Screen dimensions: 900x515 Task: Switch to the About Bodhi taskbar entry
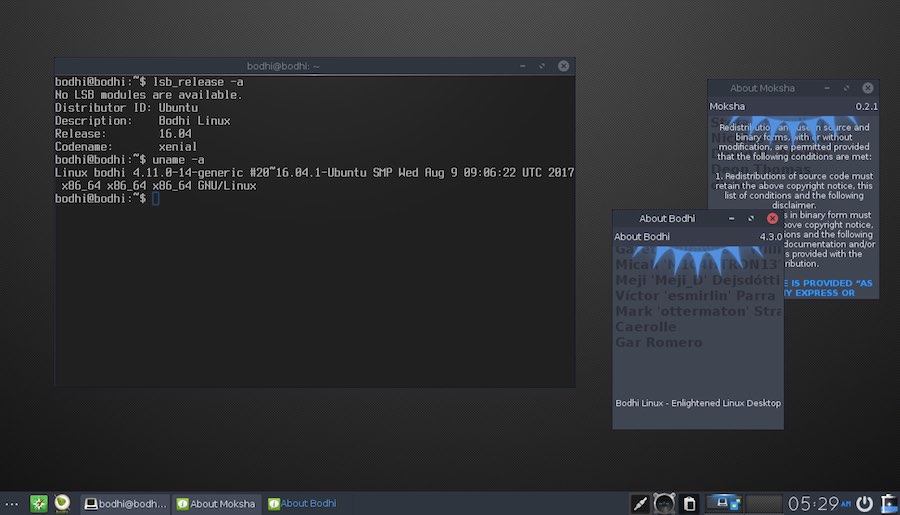(x=302, y=504)
